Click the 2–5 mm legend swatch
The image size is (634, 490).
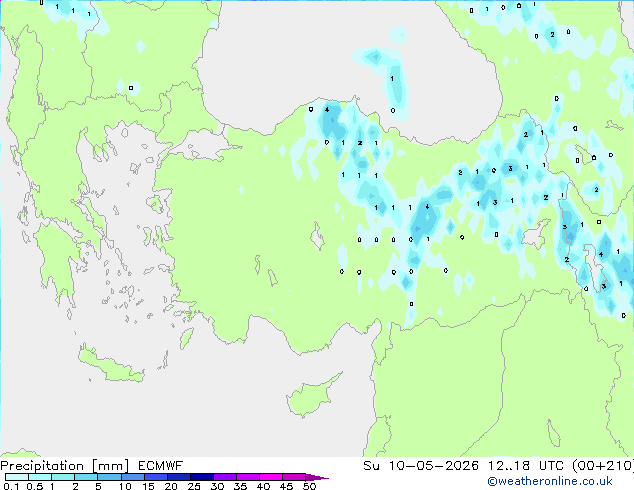86,477
